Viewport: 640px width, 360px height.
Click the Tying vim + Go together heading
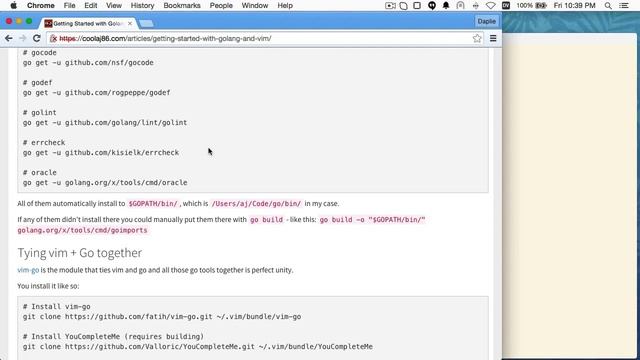tap(80, 253)
